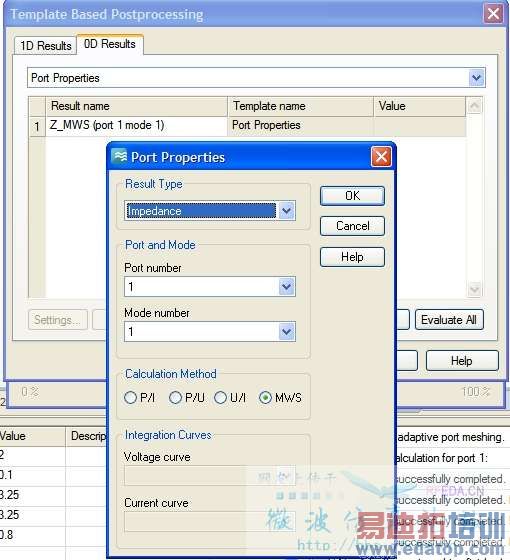The width and height of the screenshot is (510, 560).
Task: Expand the Port number dropdown
Action: tap(286, 286)
